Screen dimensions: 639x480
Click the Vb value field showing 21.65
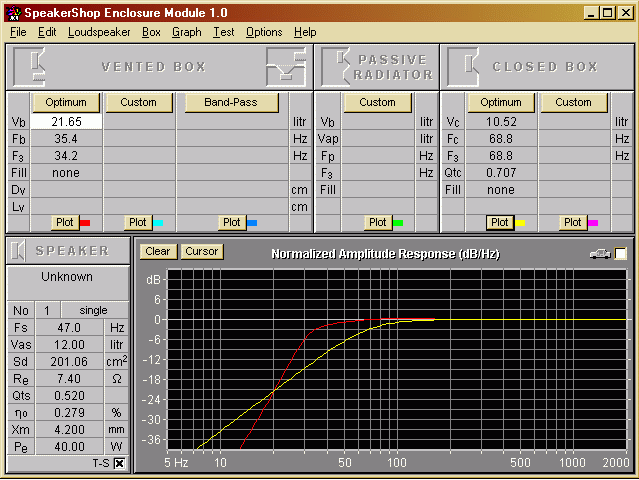coord(67,121)
